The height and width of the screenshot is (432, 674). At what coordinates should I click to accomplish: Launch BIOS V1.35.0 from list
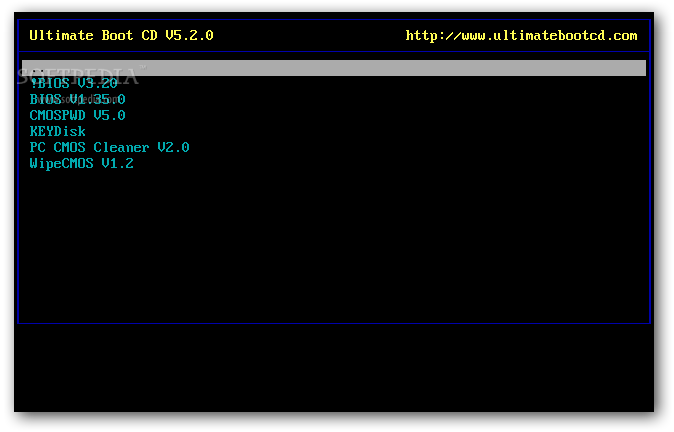click(77, 99)
